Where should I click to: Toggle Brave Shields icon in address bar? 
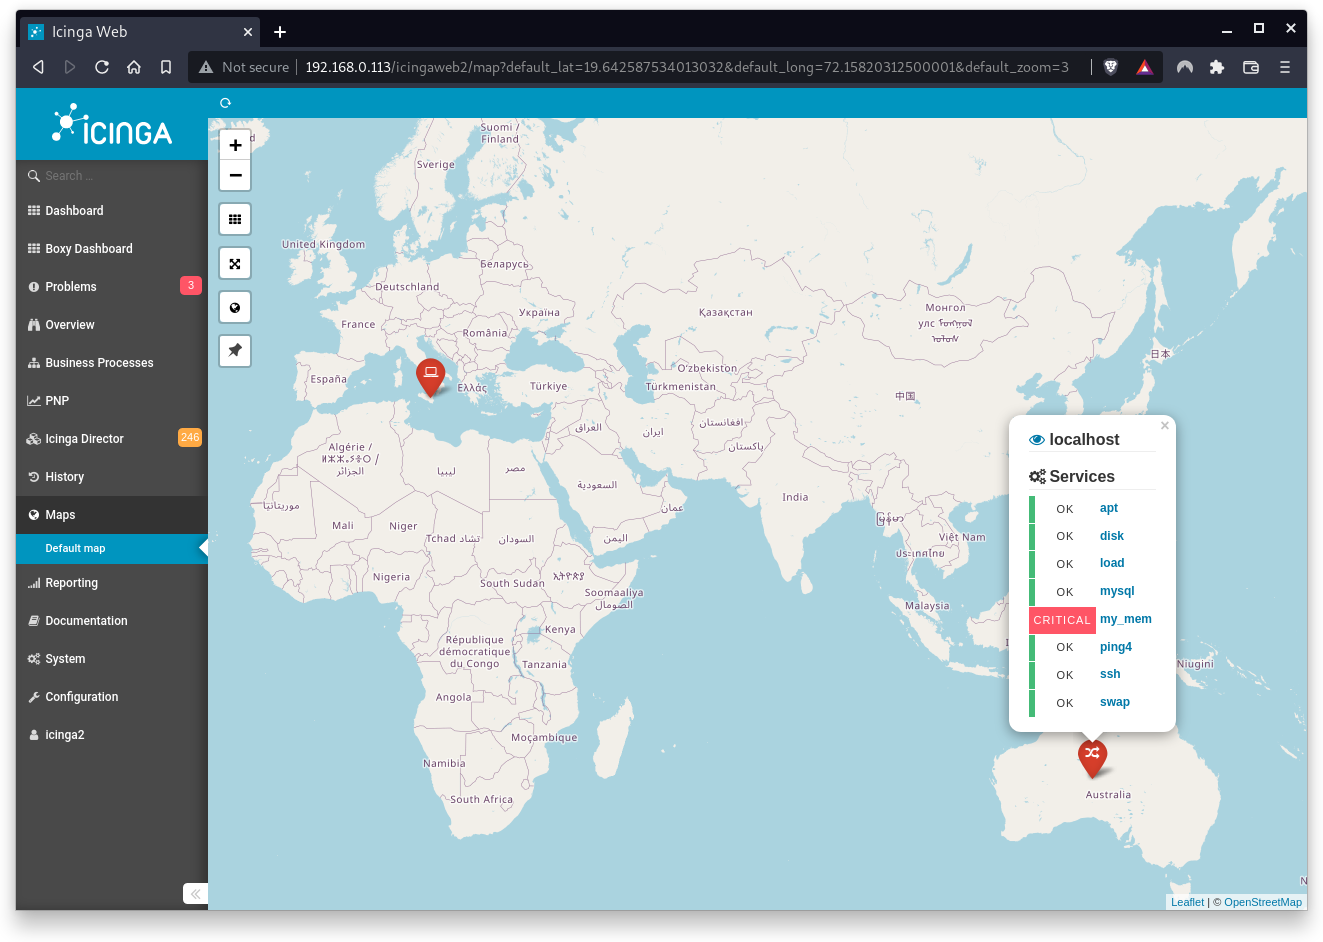click(x=1110, y=67)
